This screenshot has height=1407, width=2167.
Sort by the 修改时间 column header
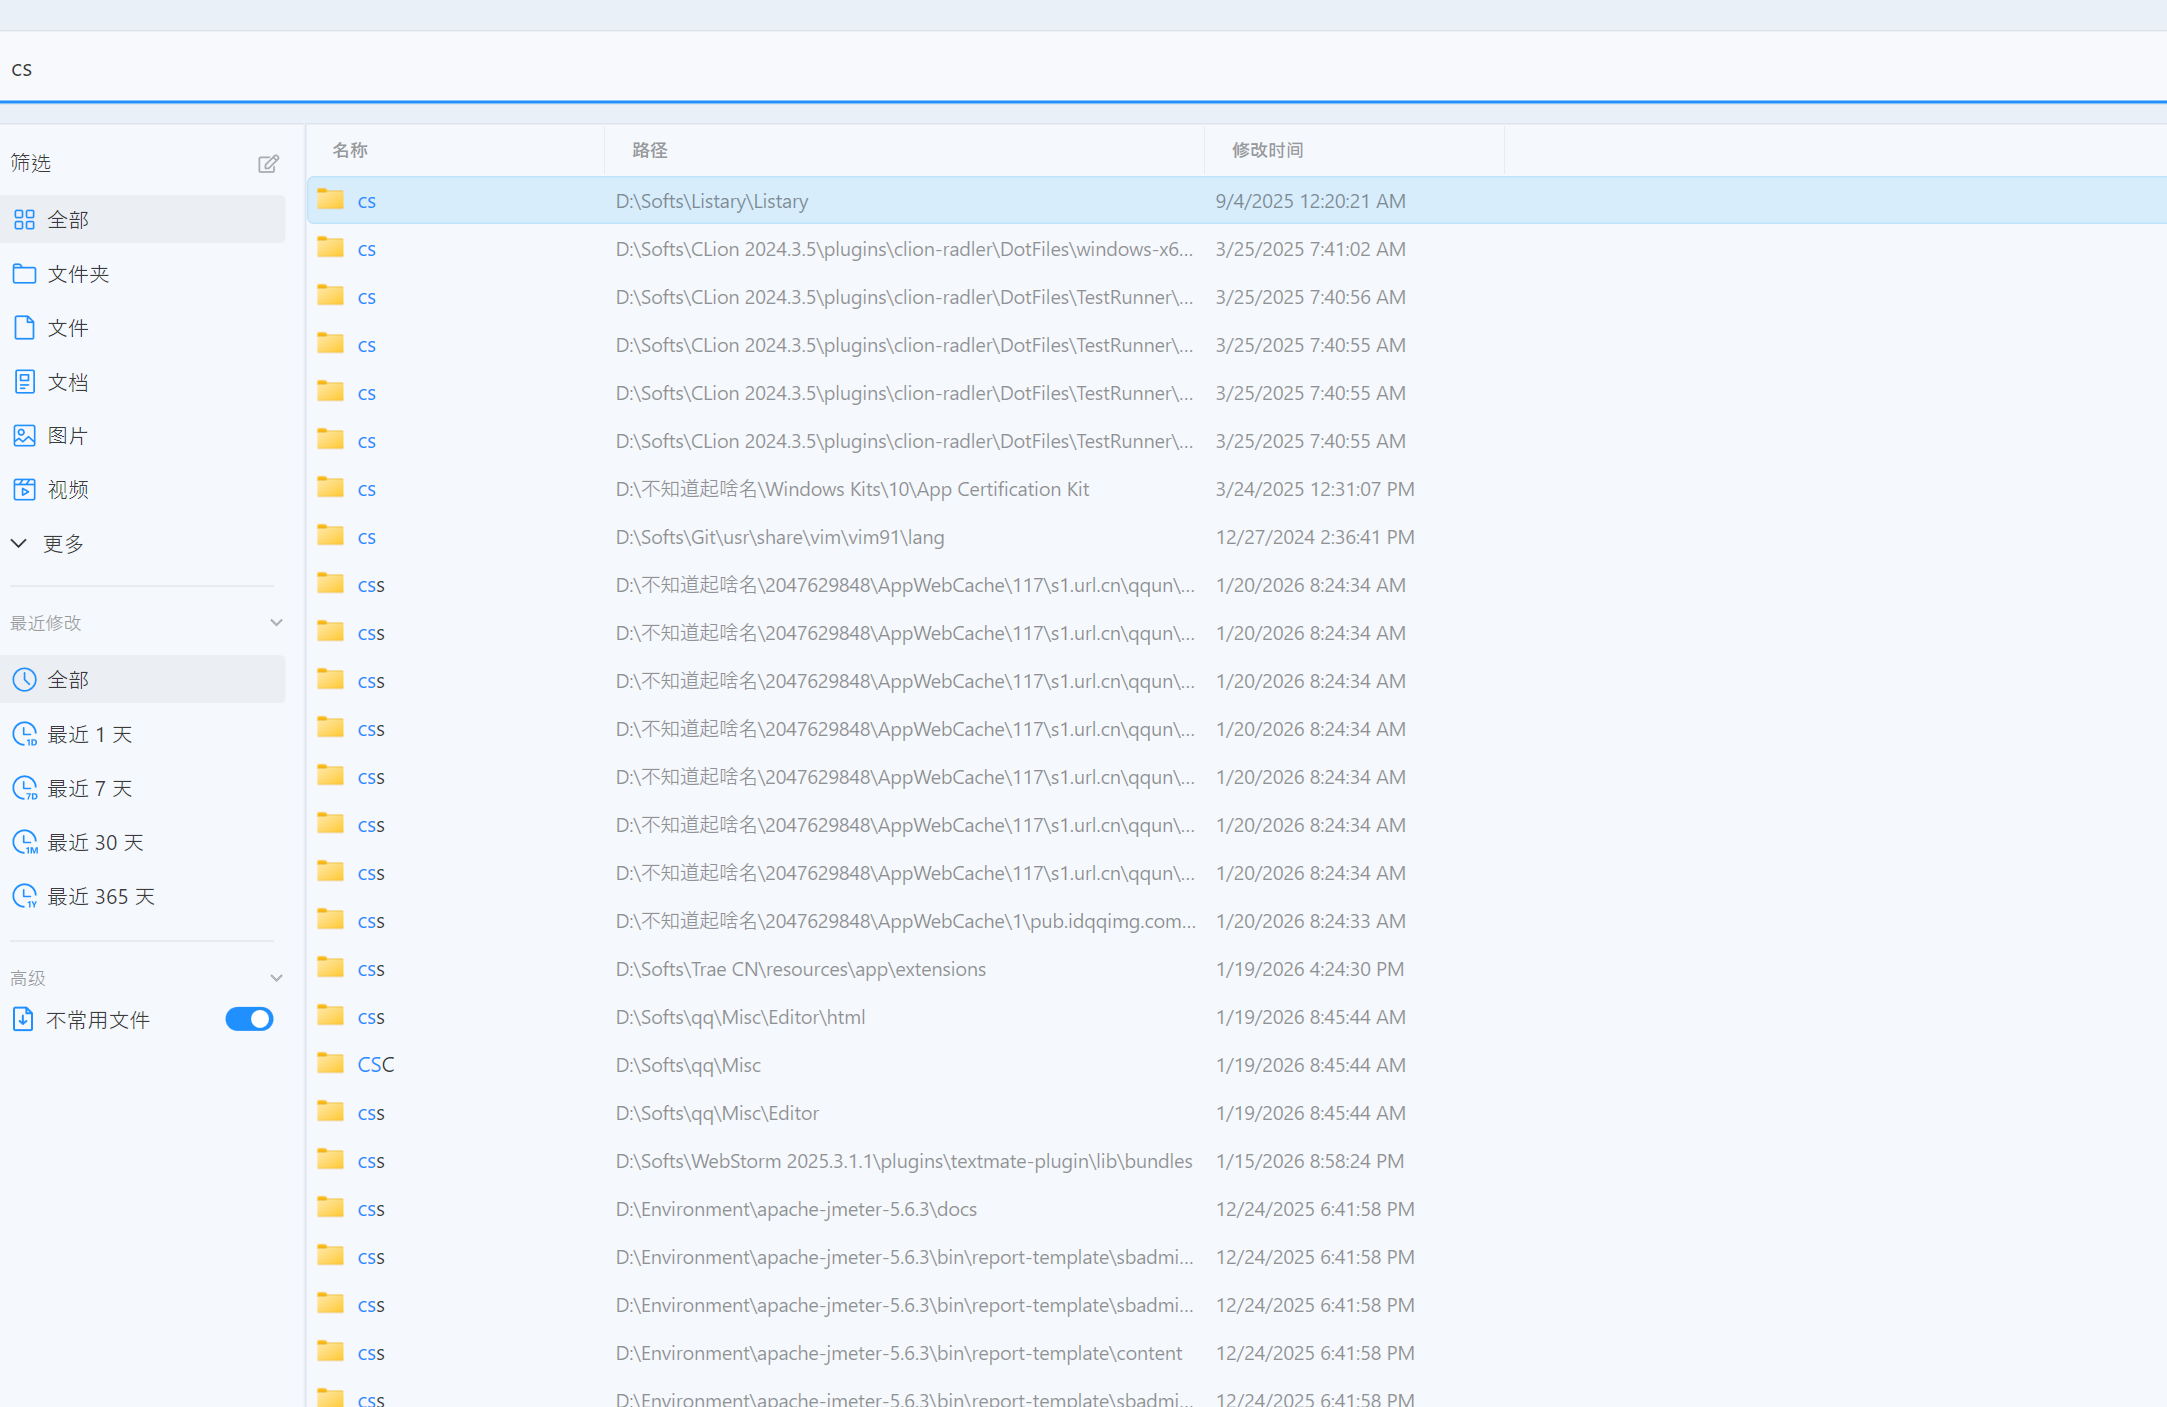(1267, 150)
